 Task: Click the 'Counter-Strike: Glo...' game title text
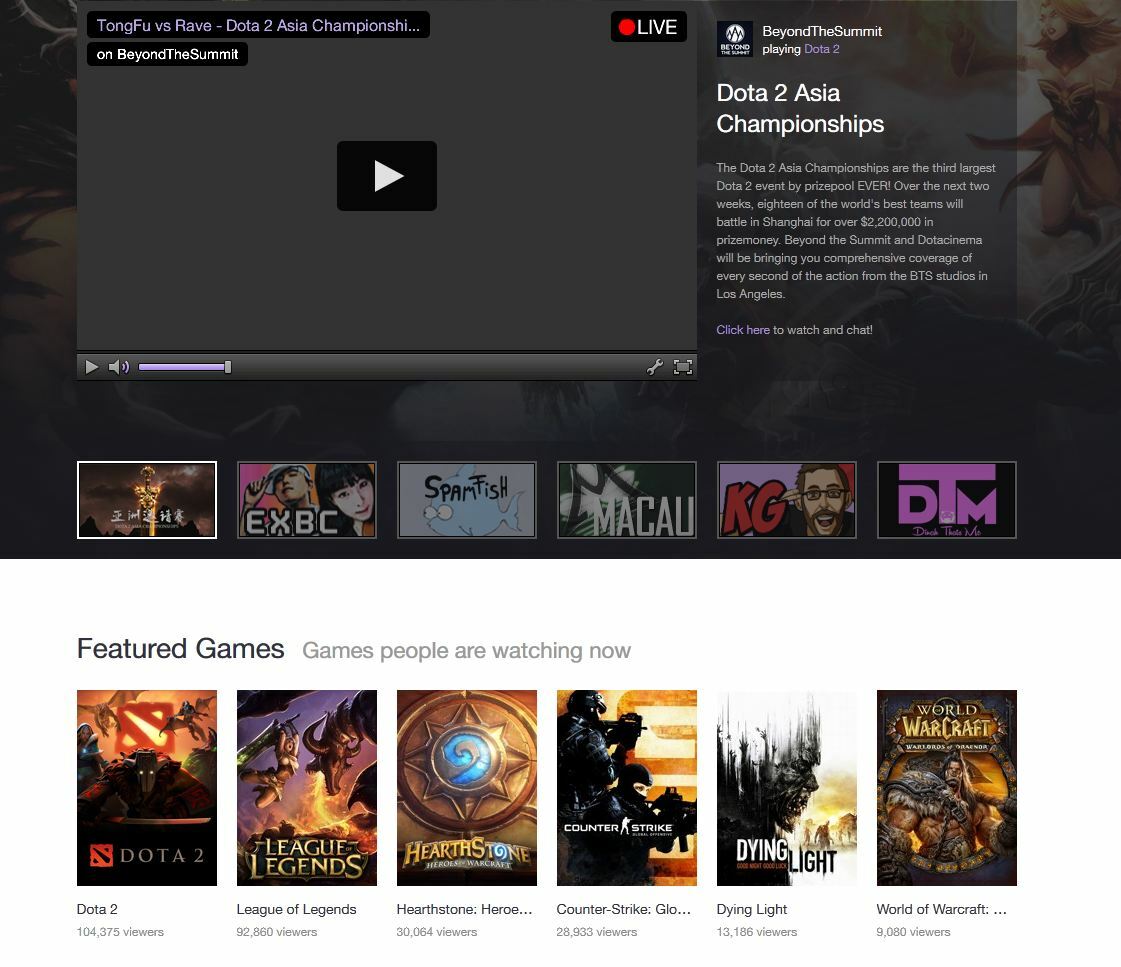623,910
